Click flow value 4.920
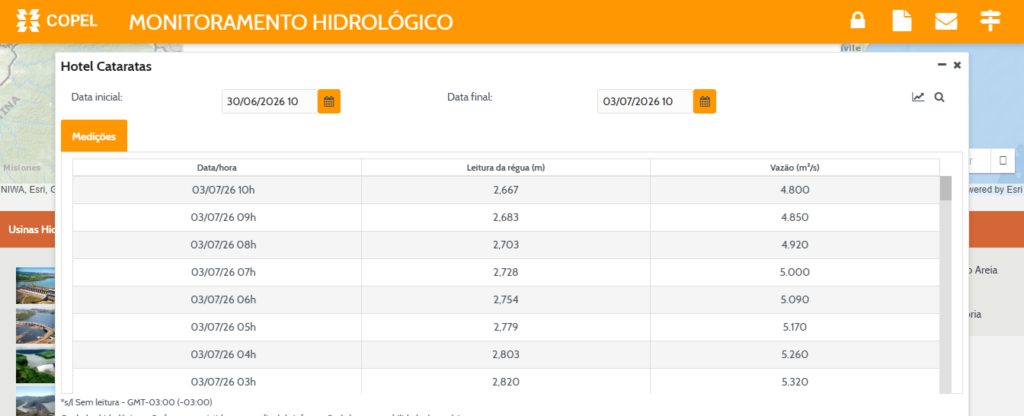Image resolution: width=1024 pixels, height=416 pixels. (795, 245)
